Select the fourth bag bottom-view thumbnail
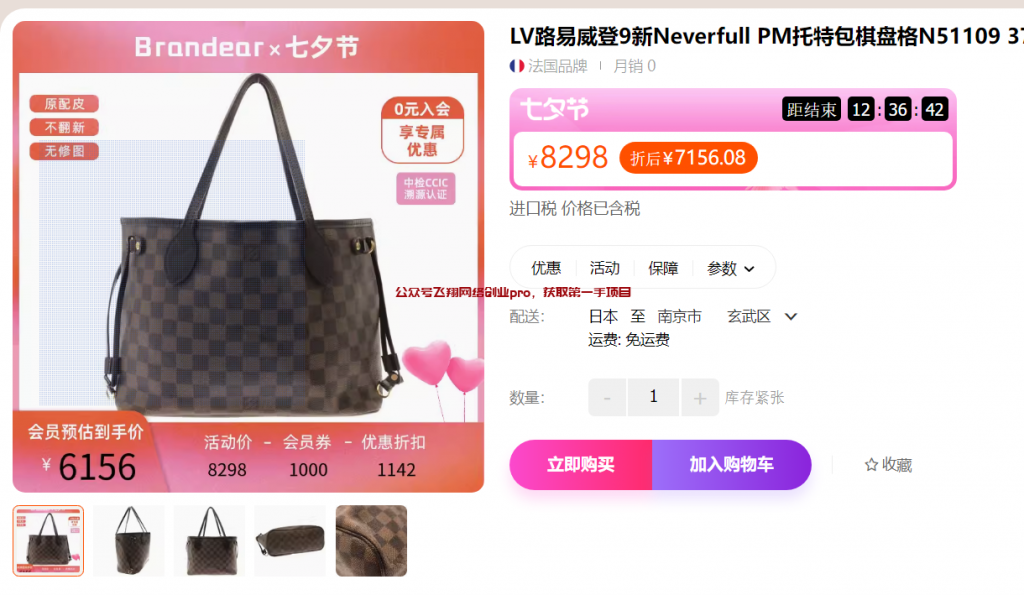 point(290,541)
